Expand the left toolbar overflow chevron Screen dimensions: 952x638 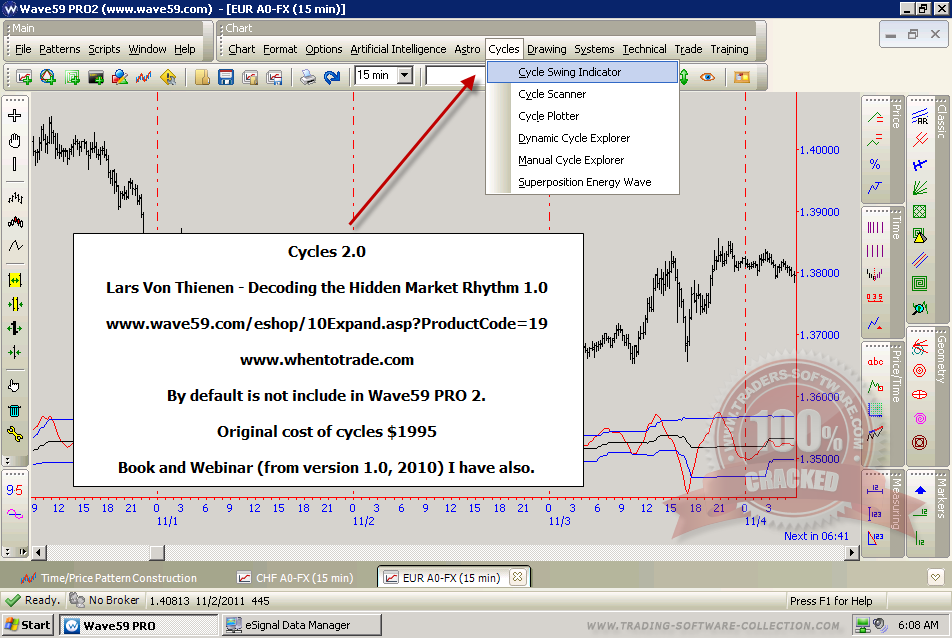8,461
